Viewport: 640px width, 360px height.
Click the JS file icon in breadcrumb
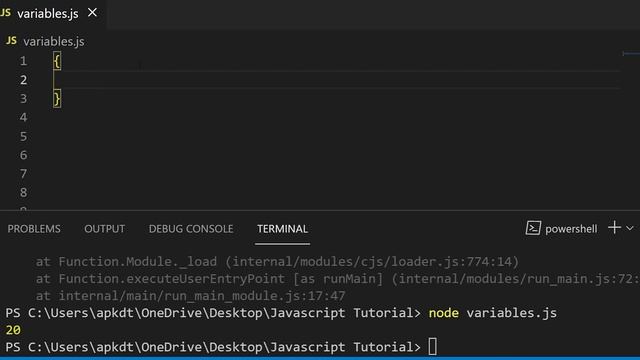point(11,41)
